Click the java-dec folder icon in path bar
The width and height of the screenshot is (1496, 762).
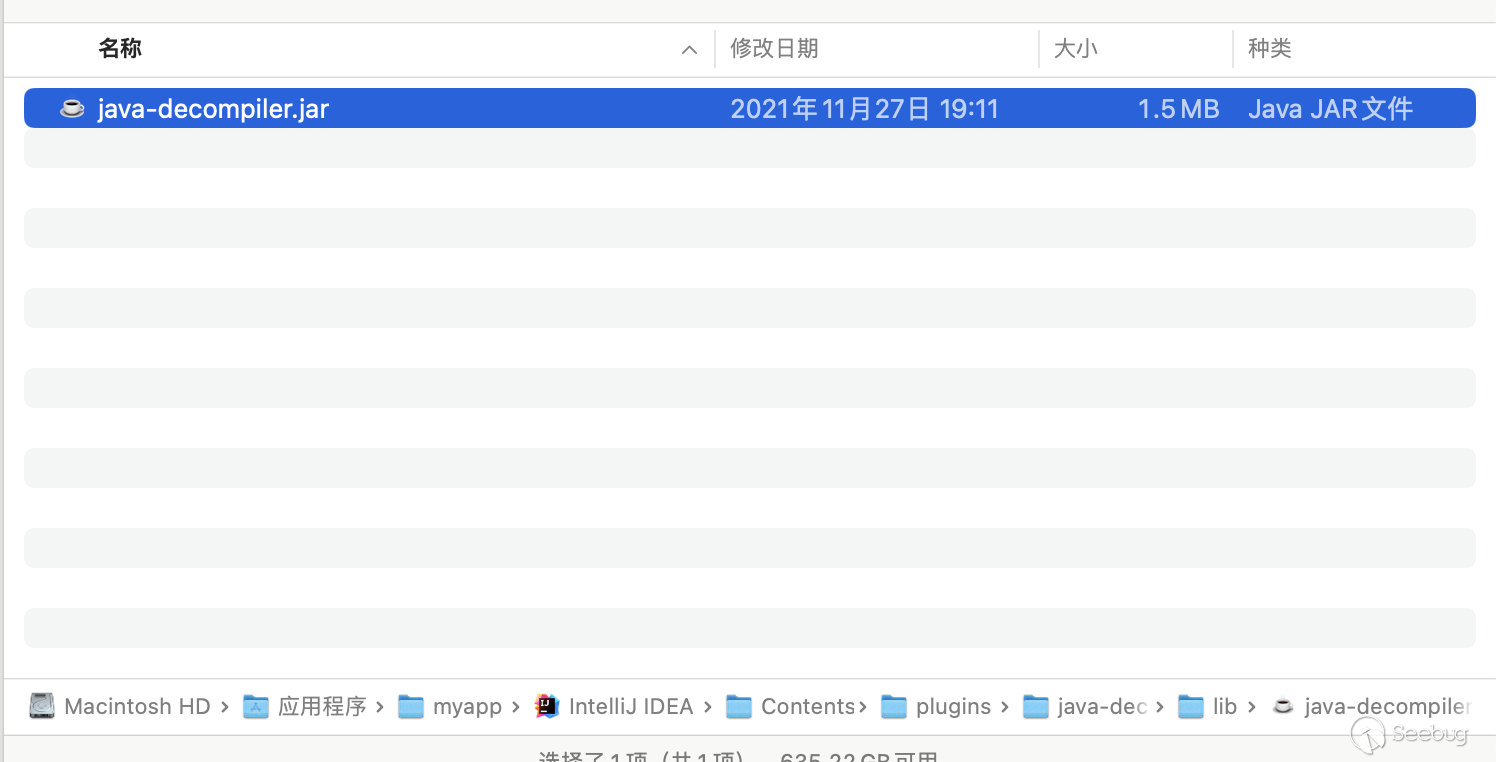click(x=1036, y=706)
